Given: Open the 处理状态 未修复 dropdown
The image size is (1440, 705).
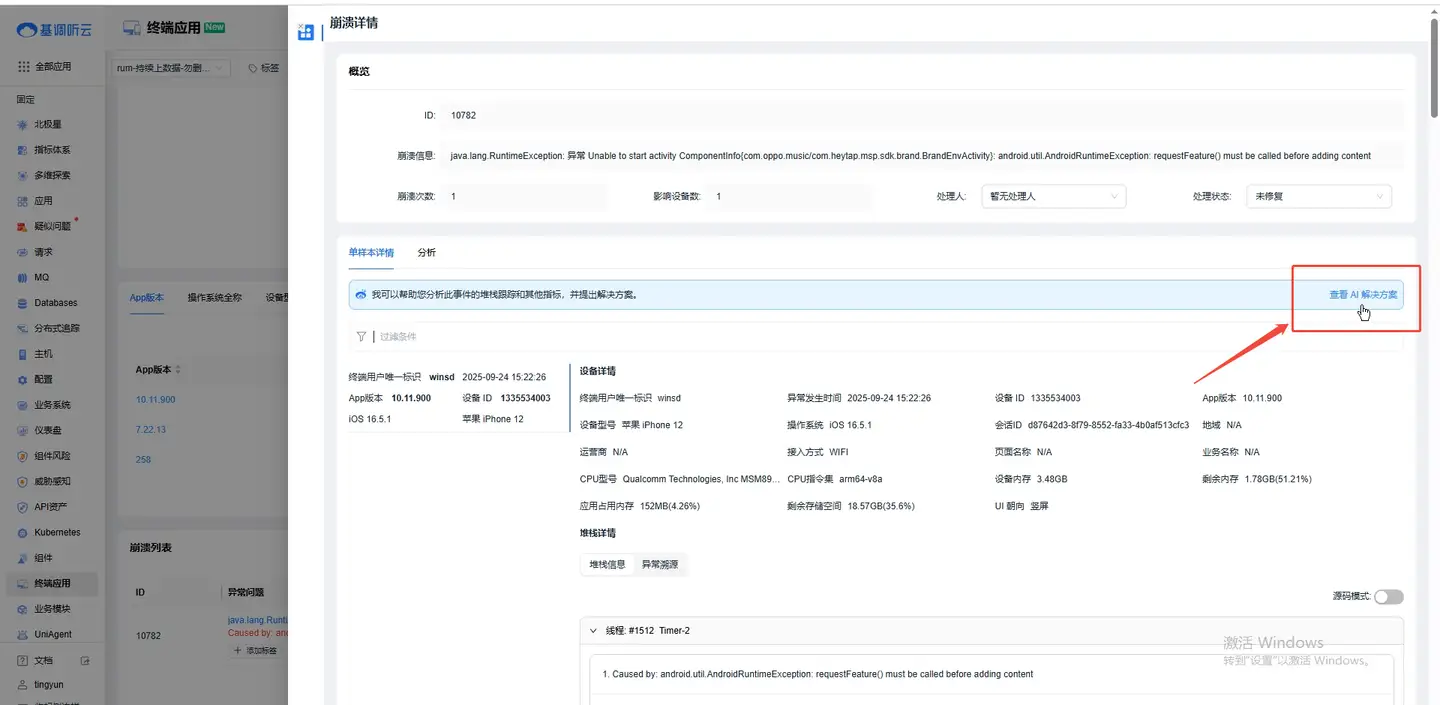Looking at the screenshot, I should point(1318,197).
